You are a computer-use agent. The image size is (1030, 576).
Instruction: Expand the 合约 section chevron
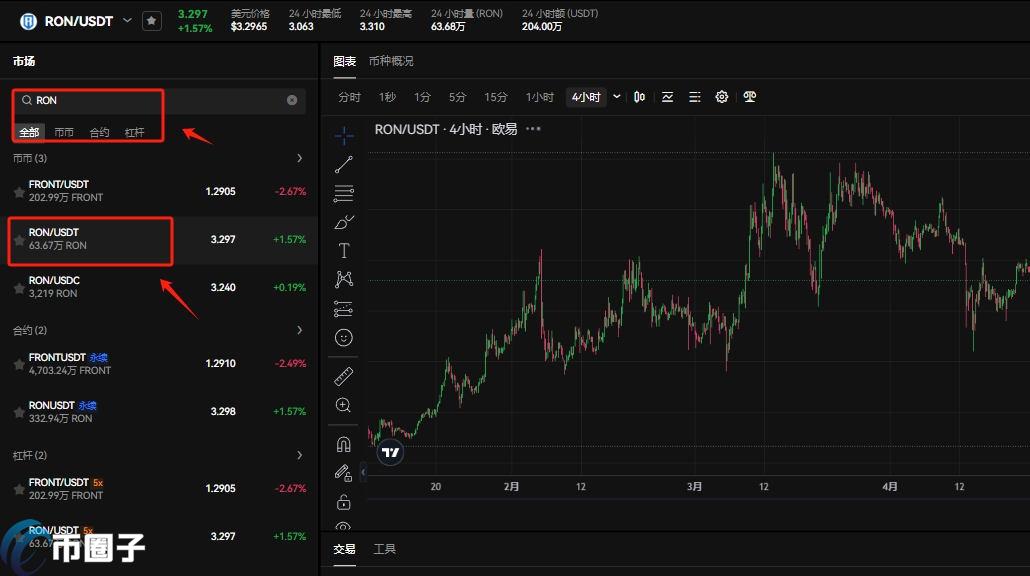pyautogui.click(x=300, y=330)
